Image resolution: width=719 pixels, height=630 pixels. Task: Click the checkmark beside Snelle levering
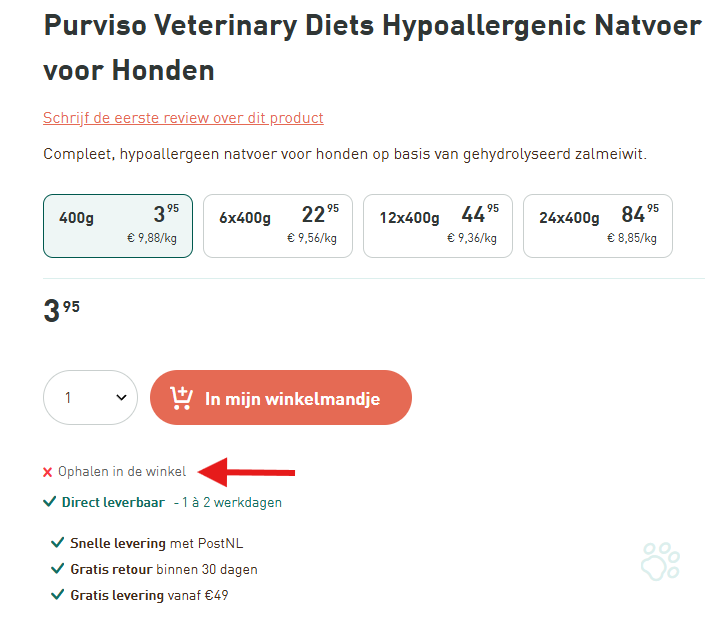coord(57,543)
